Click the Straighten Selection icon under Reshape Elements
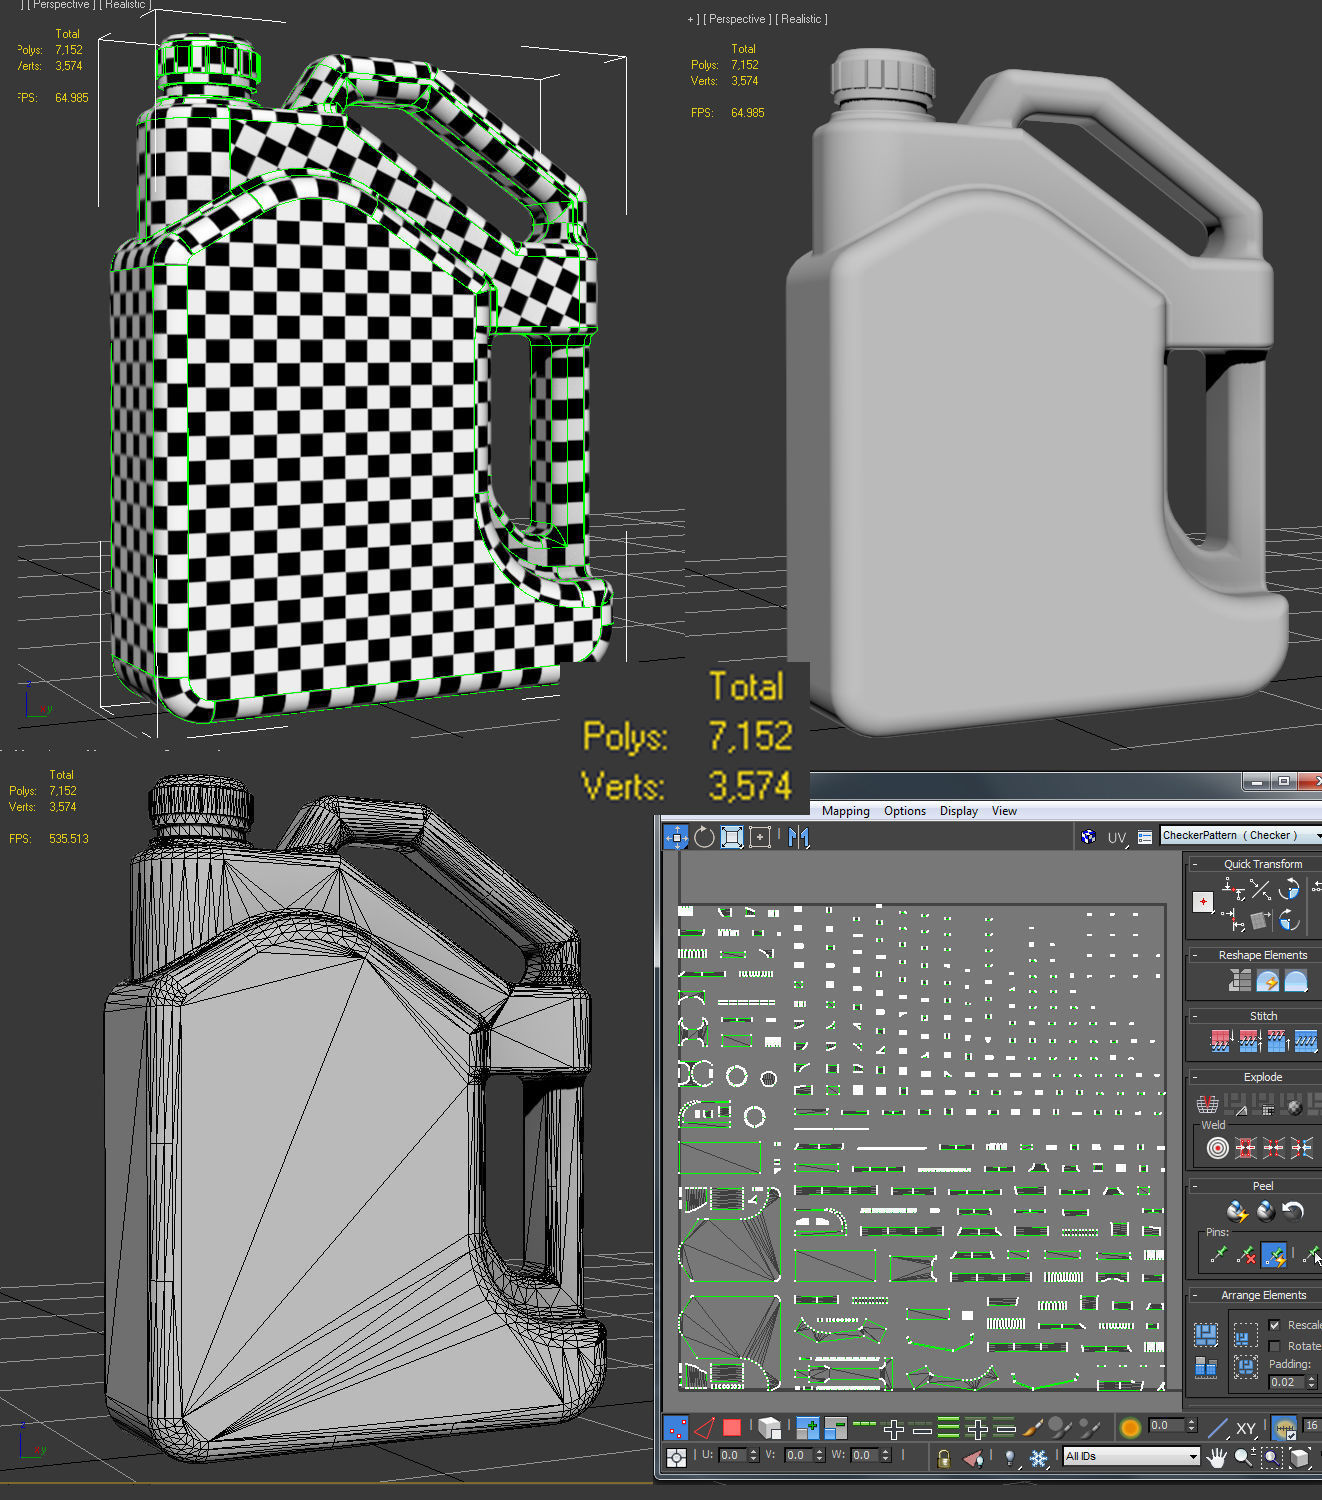Image resolution: width=1322 pixels, height=1500 pixels. pos(1240,981)
